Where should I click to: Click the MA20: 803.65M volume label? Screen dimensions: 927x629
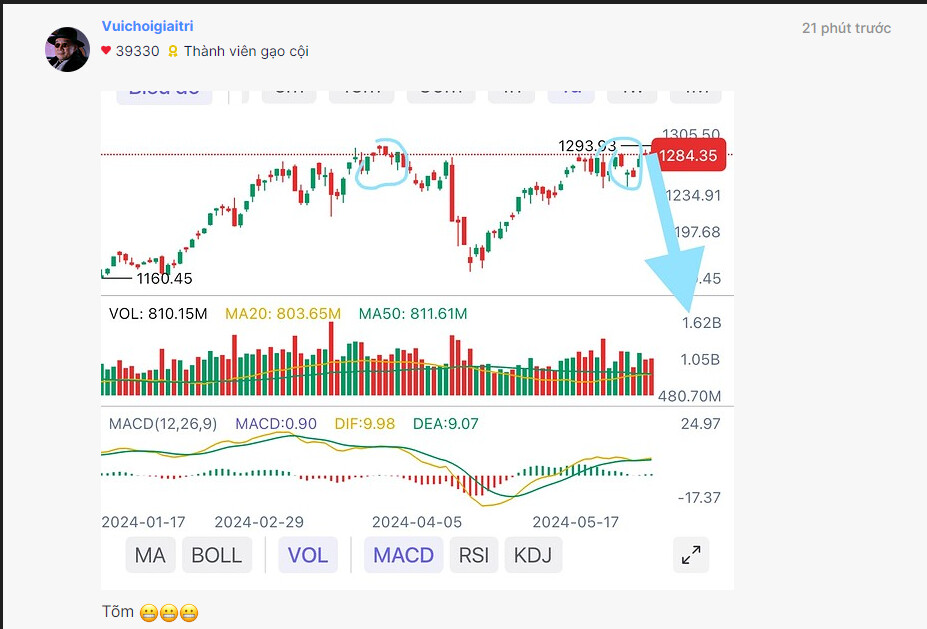(283, 314)
